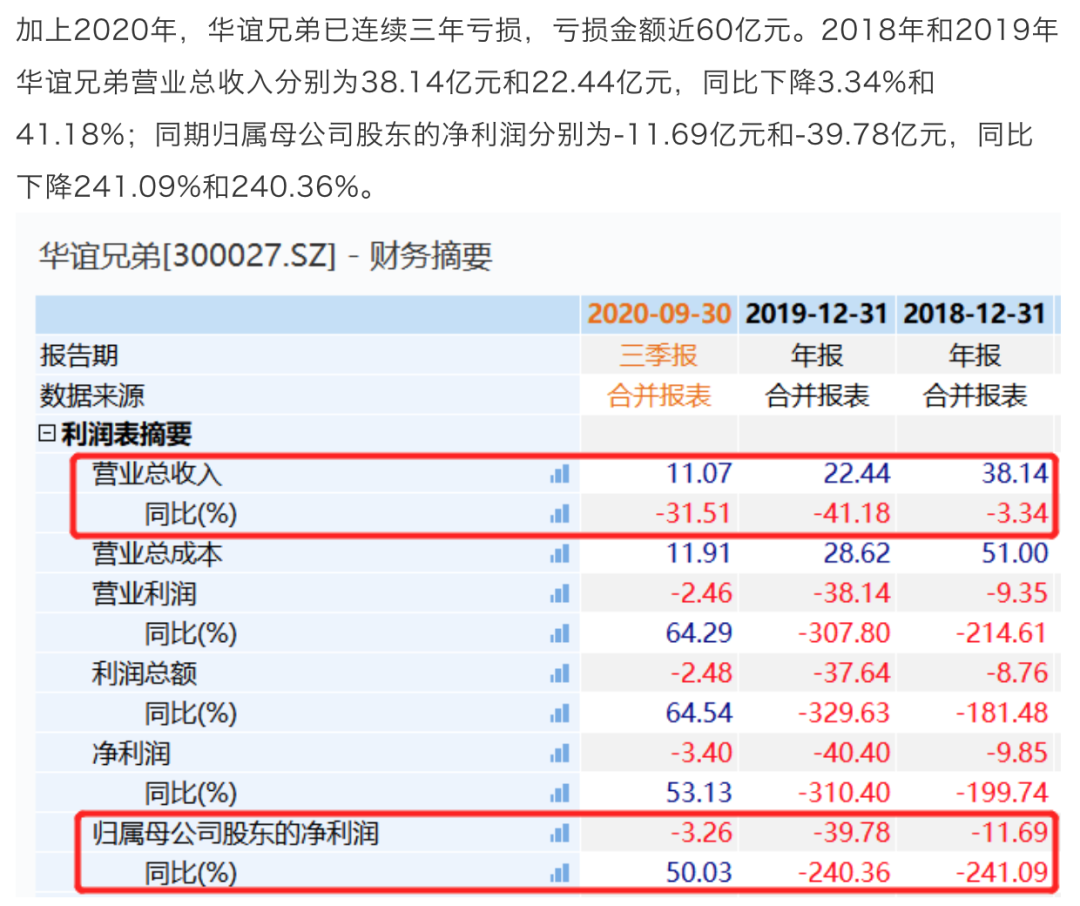
Task: Open the chart icon beside 归属母公司股东的净利润
Action: (x=560, y=834)
